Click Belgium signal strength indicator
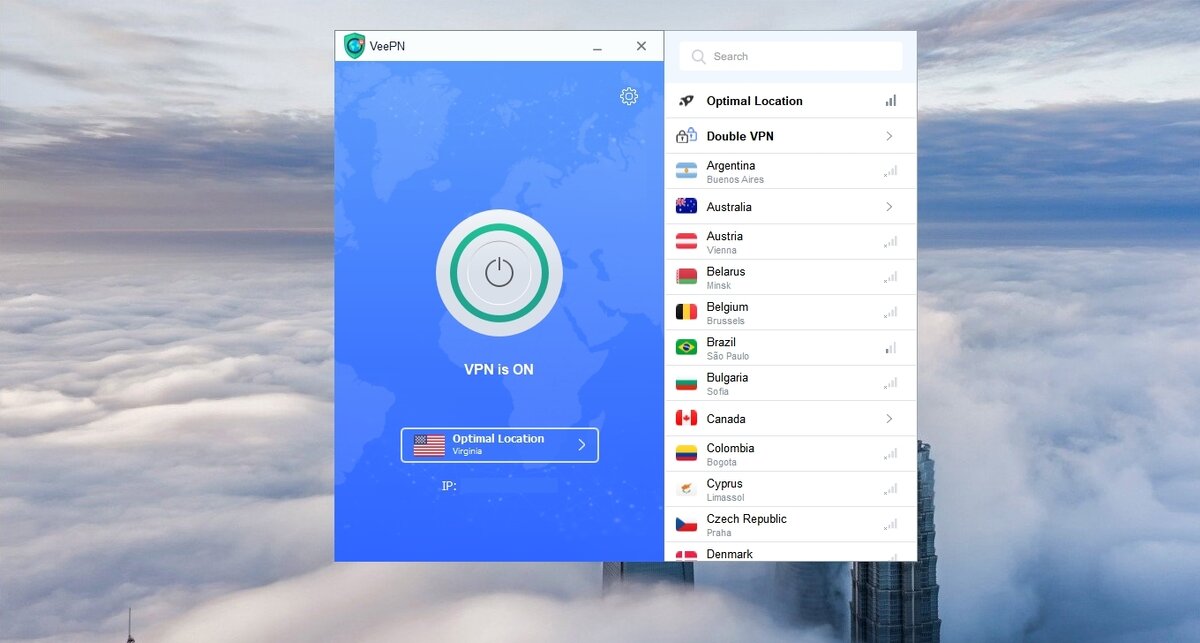The width and height of the screenshot is (1200, 643). pos(890,312)
